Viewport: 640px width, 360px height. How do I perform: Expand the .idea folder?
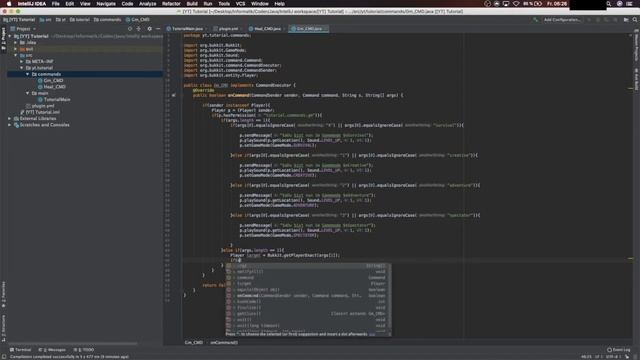(x=16, y=42)
